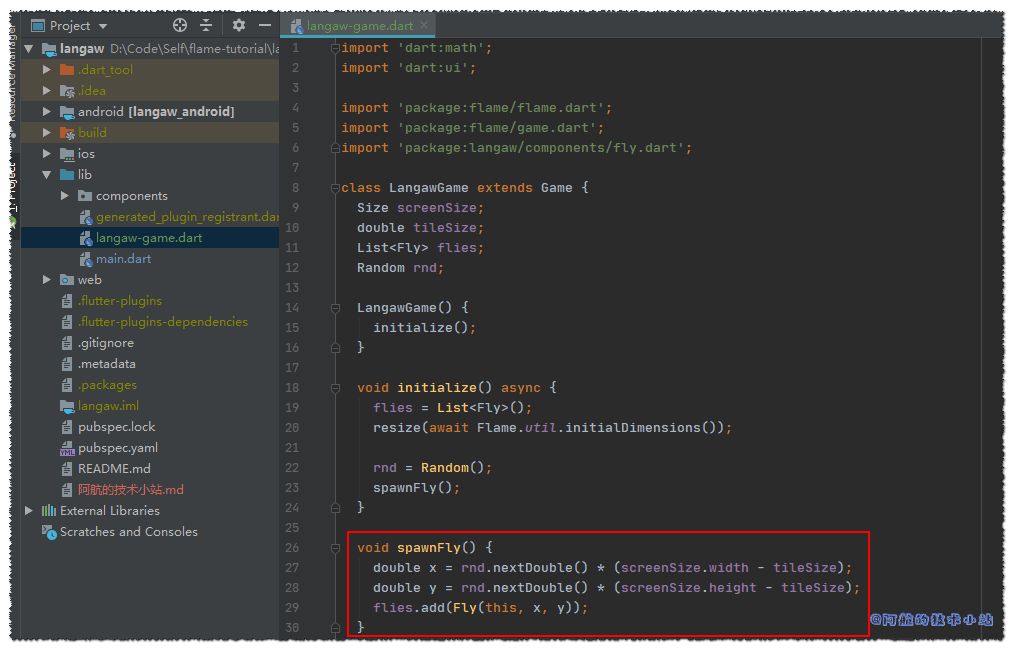Select README.md in the project tree
This screenshot has height=650, width=1014.
coord(114,469)
